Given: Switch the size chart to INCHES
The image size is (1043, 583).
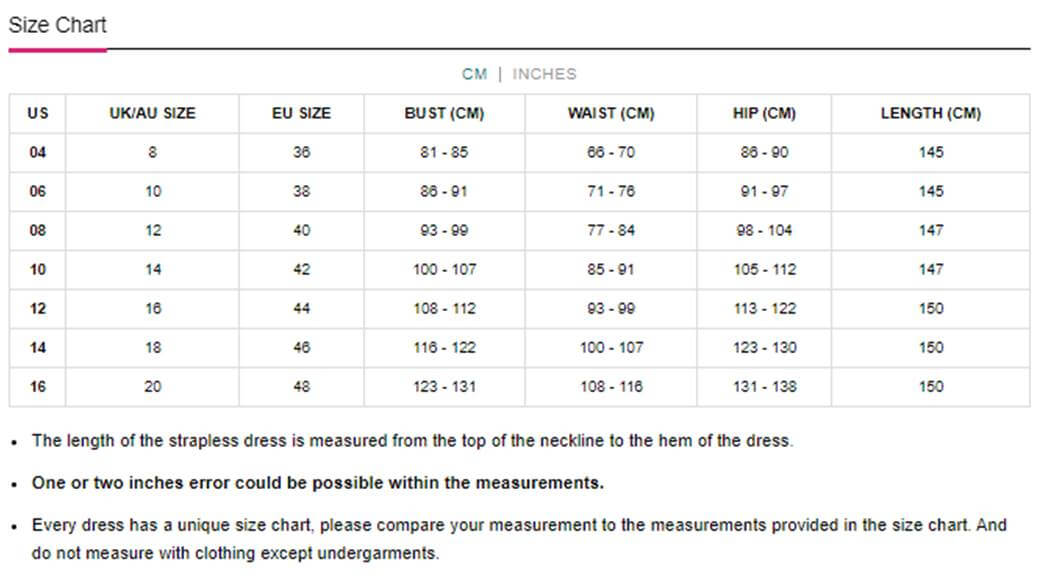Looking at the screenshot, I should coord(544,74).
